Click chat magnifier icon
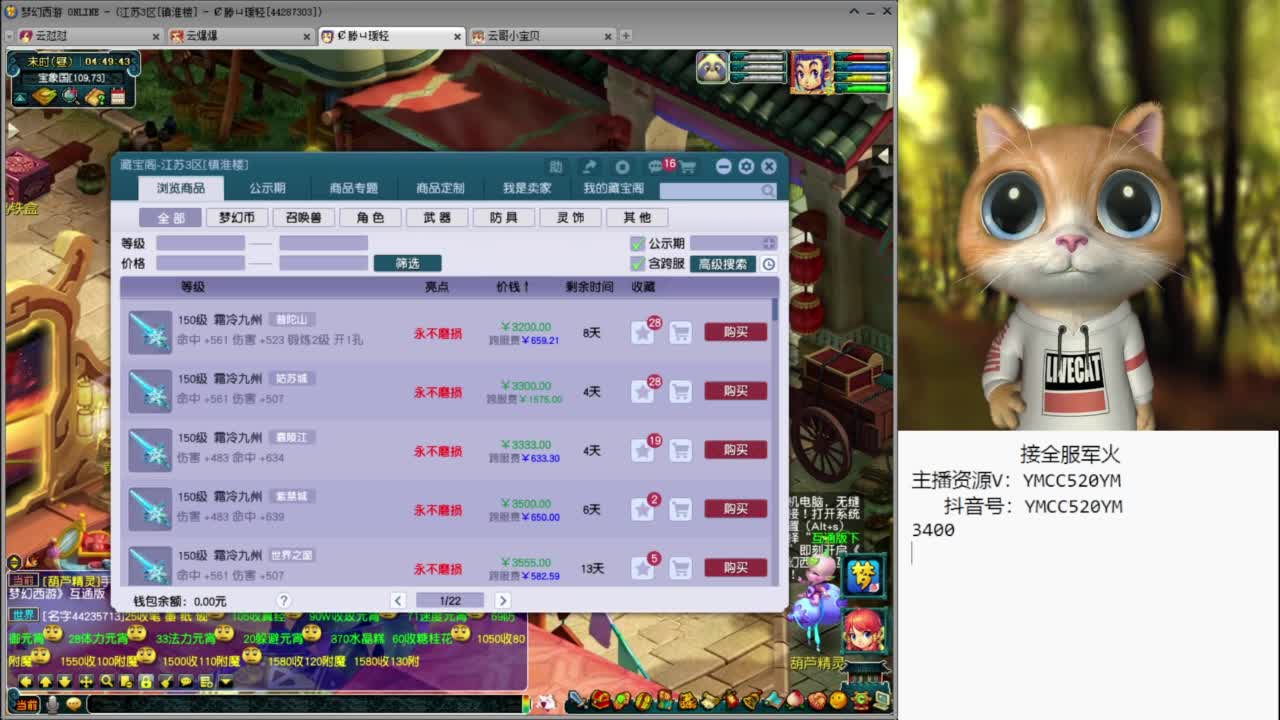The image size is (1280, 720). pos(106,681)
